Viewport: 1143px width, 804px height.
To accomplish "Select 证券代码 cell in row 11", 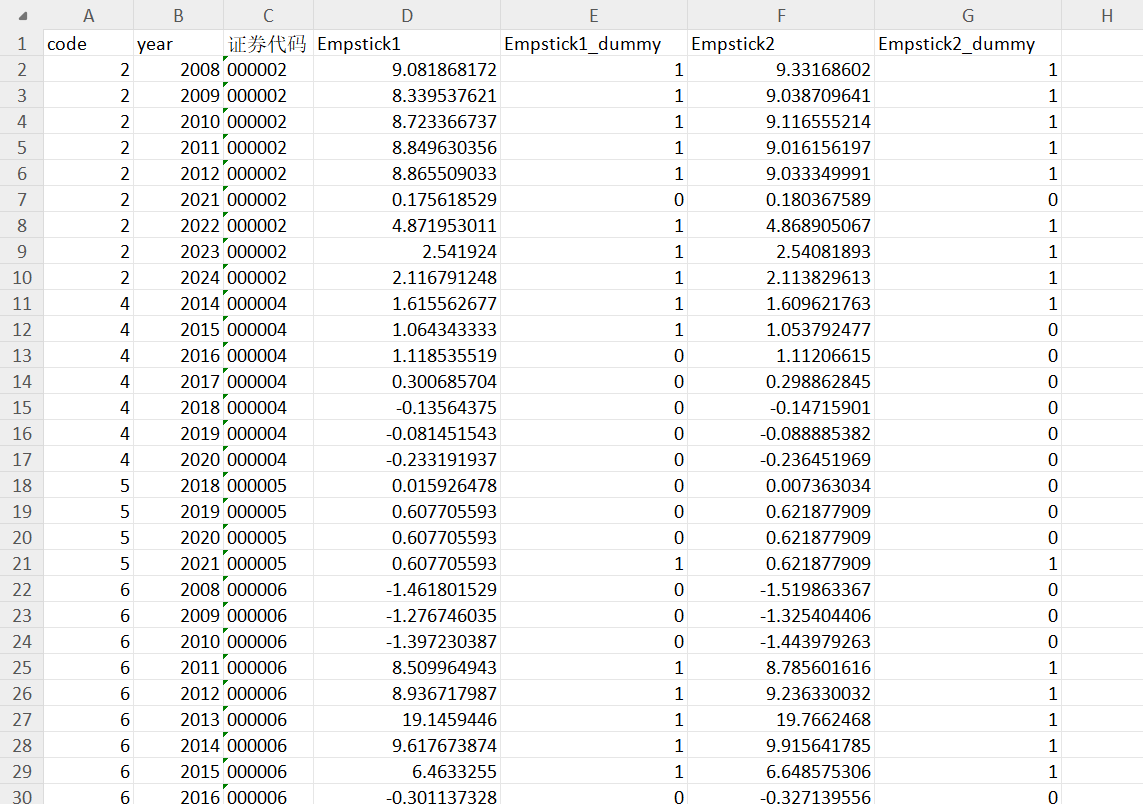I will click(x=268, y=303).
